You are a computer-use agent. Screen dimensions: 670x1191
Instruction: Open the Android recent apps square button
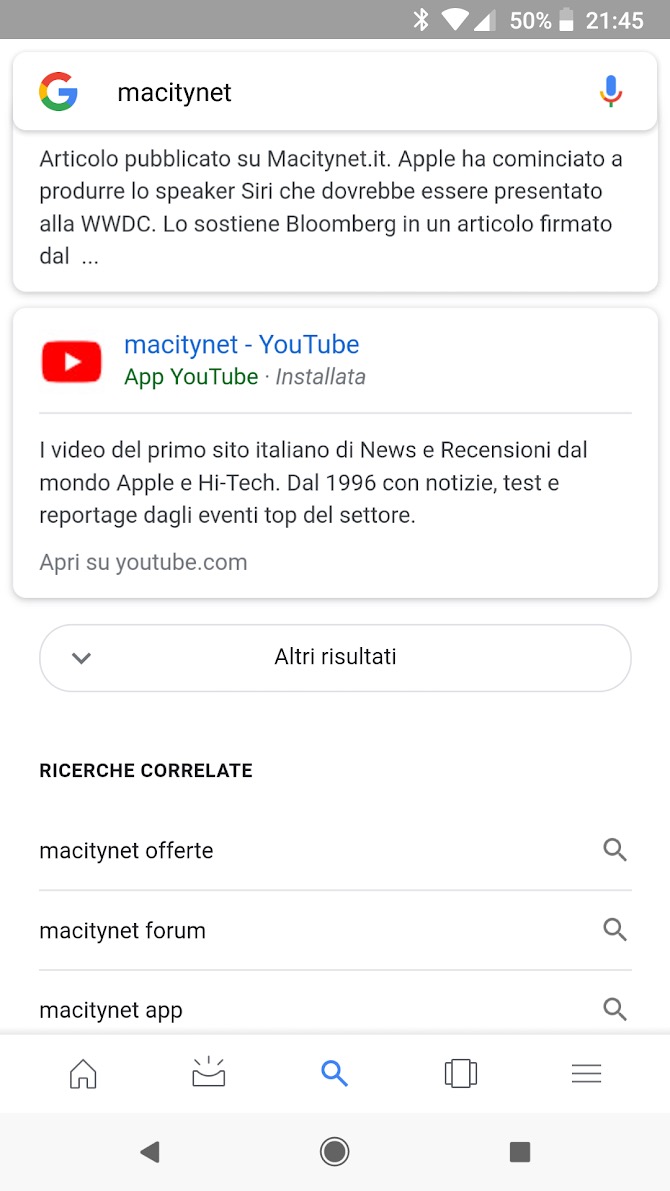click(x=519, y=1152)
